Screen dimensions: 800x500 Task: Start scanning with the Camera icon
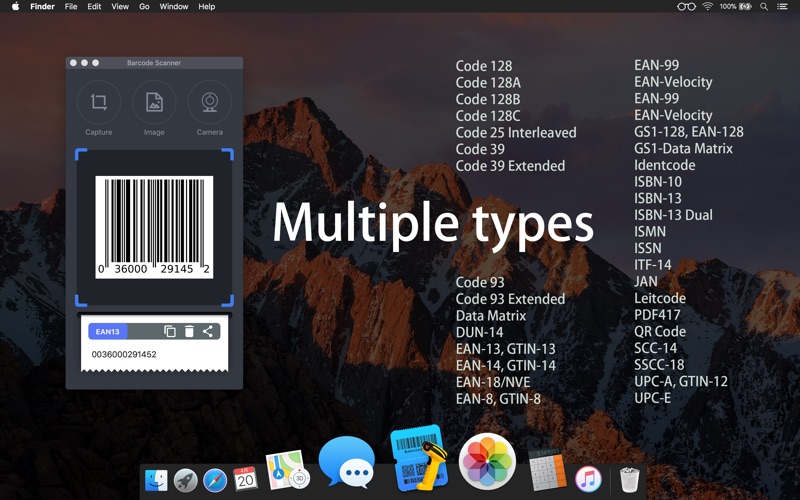(209, 102)
